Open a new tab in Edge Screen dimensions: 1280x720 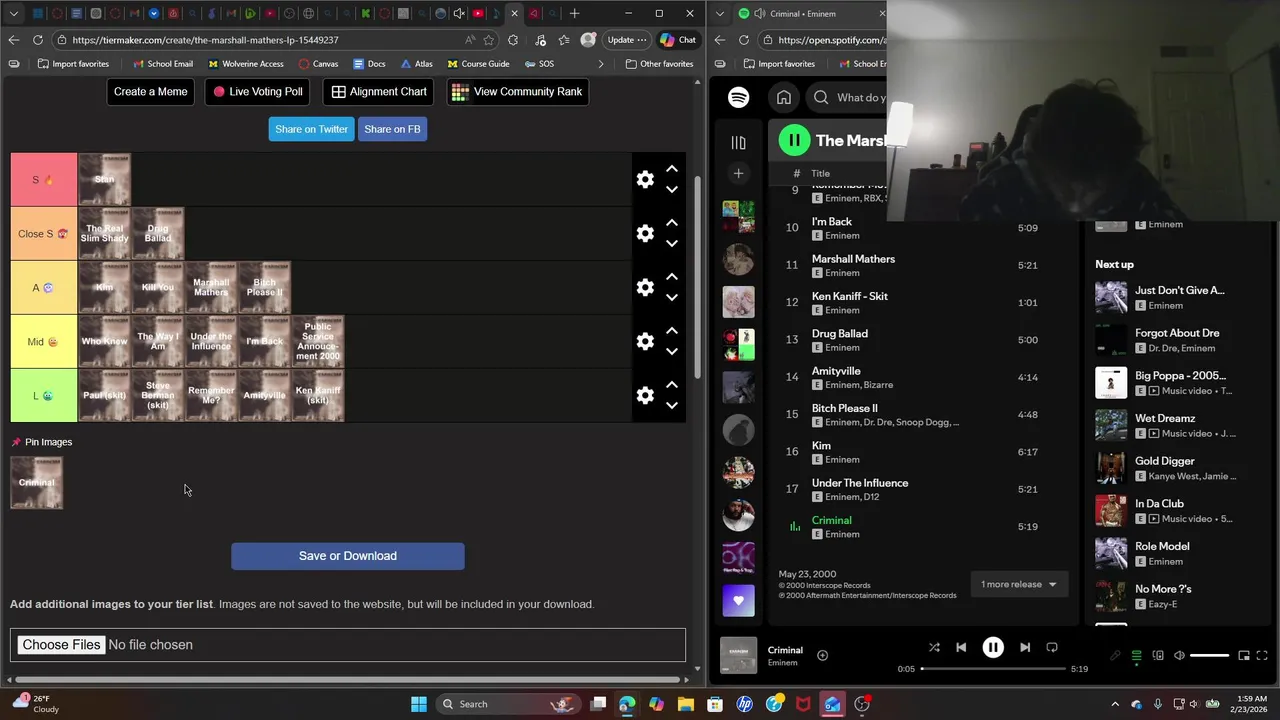[x=574, y=14]
